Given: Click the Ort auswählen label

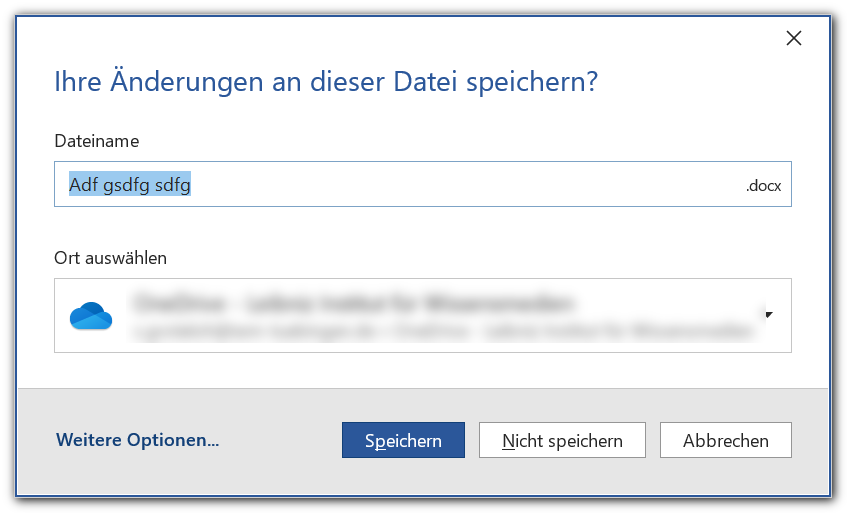Looking at the screenshot, I should click(110, 258).
